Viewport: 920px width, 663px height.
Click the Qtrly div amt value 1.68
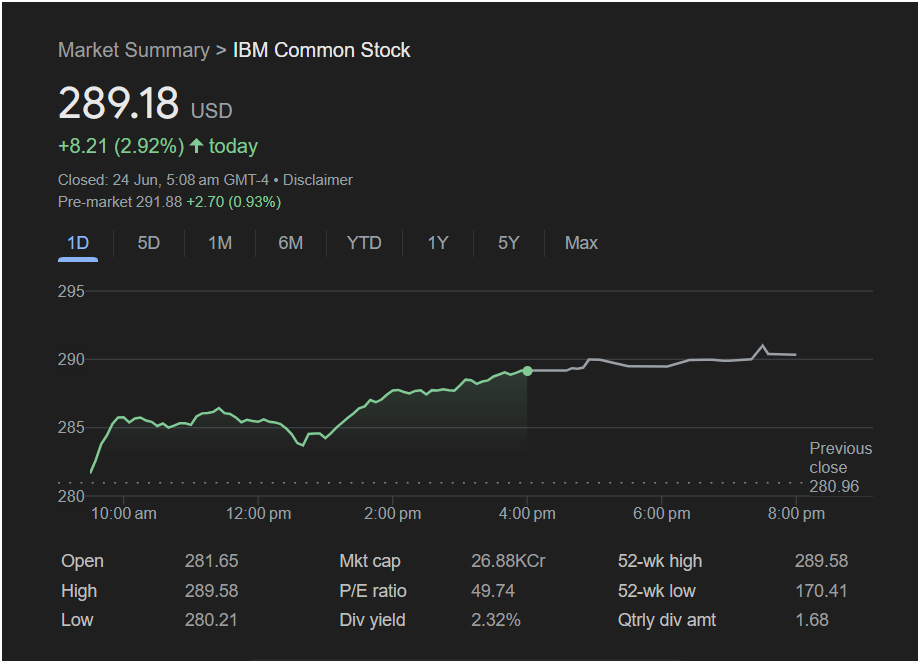pyautogui.click(x=812, y=620)
